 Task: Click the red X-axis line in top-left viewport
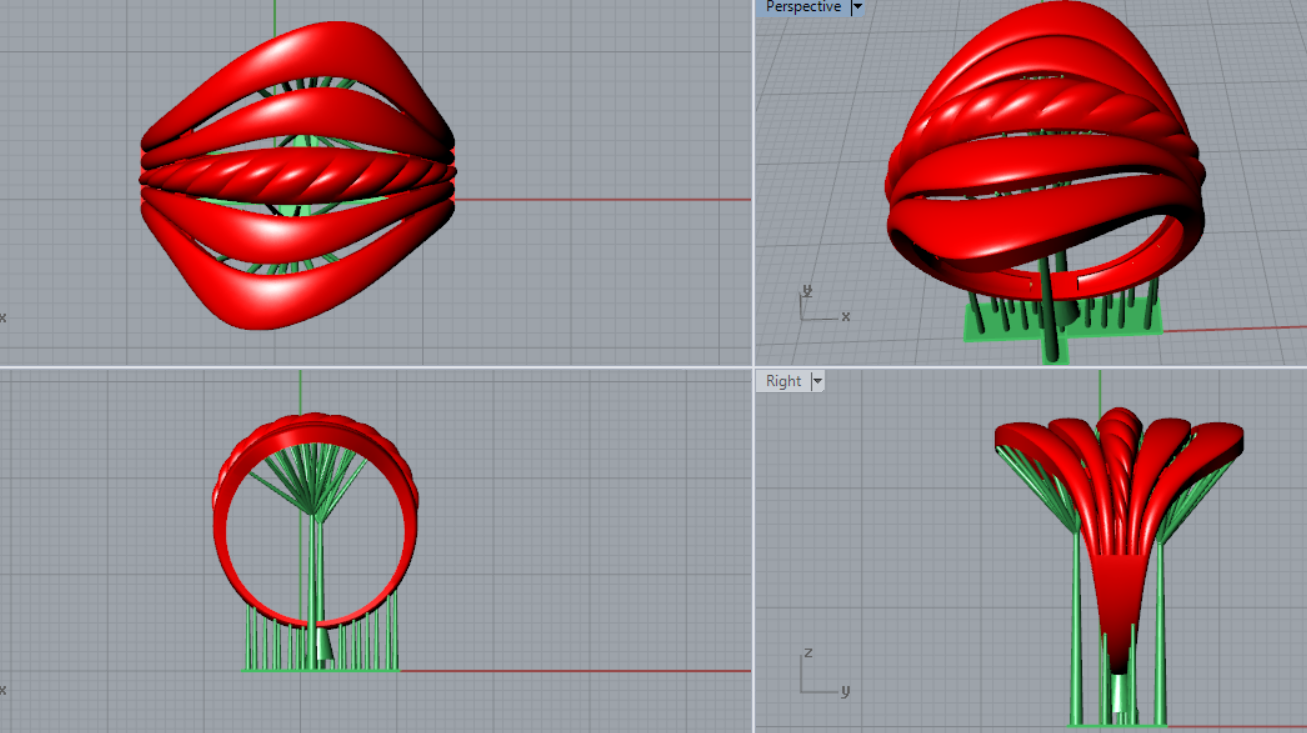(x=600, y=199)
